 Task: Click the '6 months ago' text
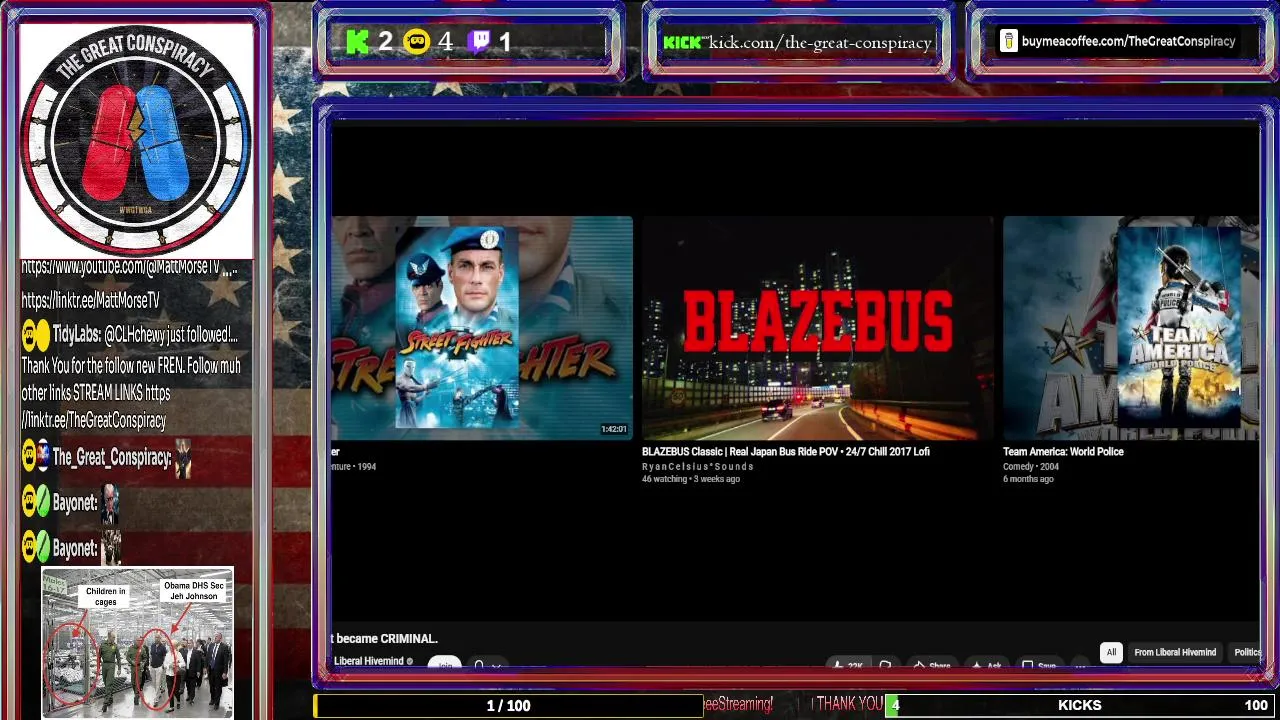pos(1028,479)
